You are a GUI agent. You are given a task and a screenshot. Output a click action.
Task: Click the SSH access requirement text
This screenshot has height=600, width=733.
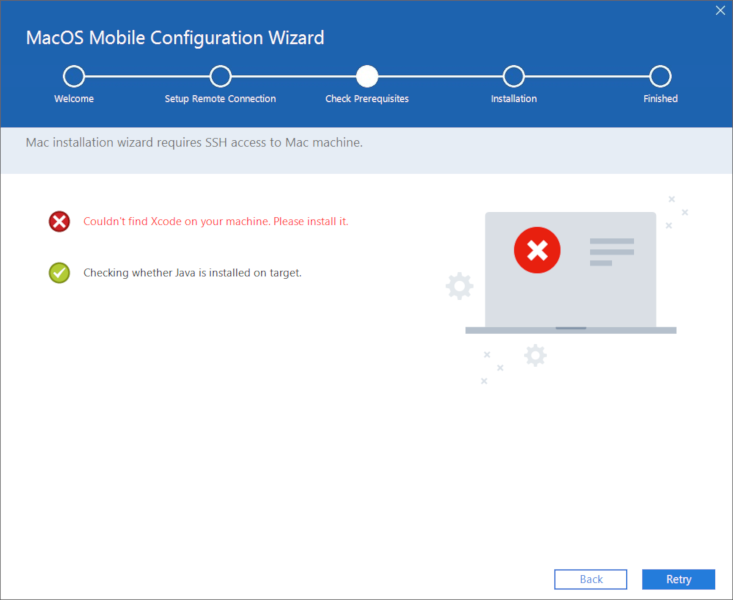[194, 142]
